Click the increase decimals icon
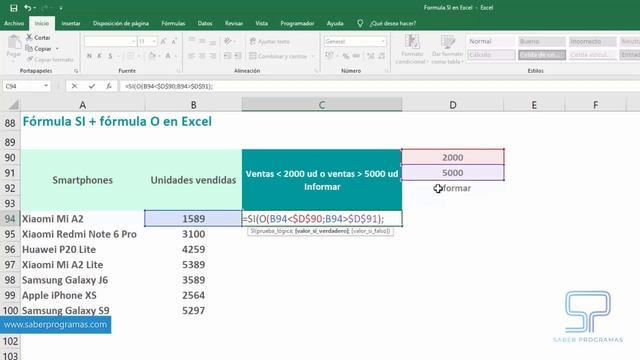 (x=371, y=56)
